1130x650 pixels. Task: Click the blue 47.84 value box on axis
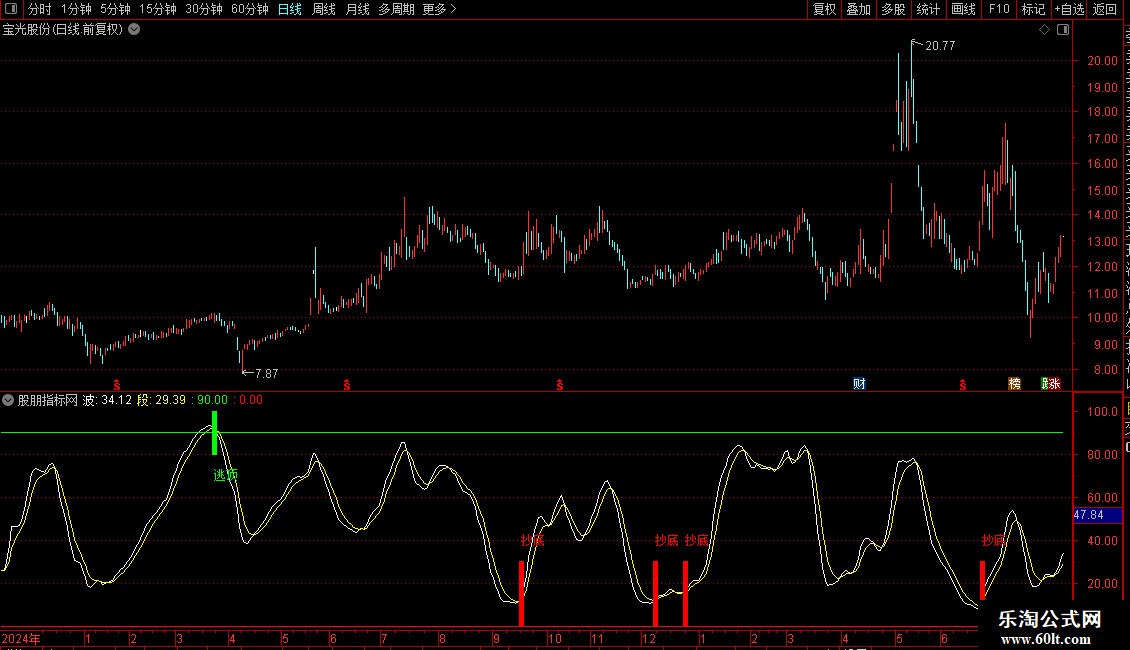coord(1097,515)
